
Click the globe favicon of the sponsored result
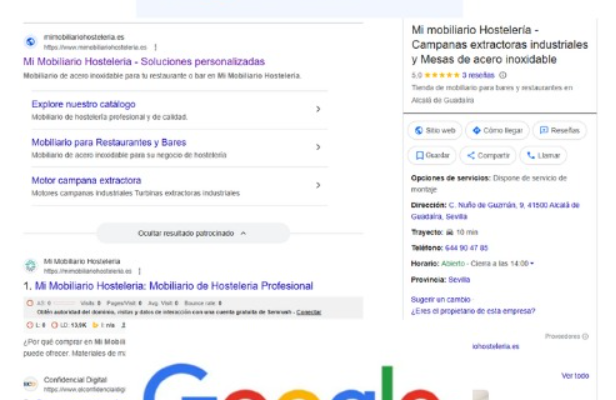[31, 42]
